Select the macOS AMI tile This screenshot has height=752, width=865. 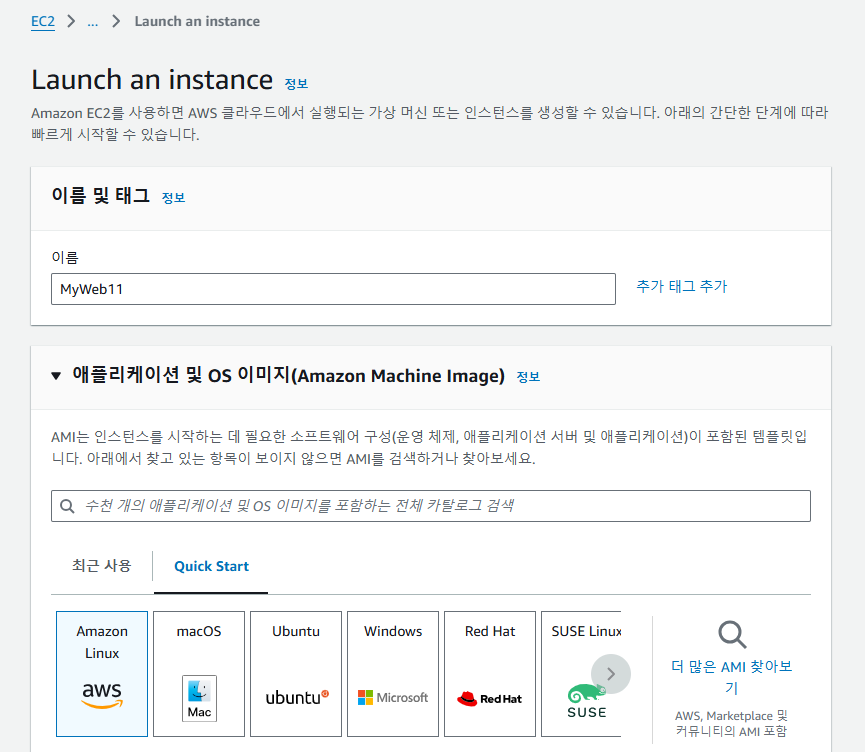click(x=199, y=674)
